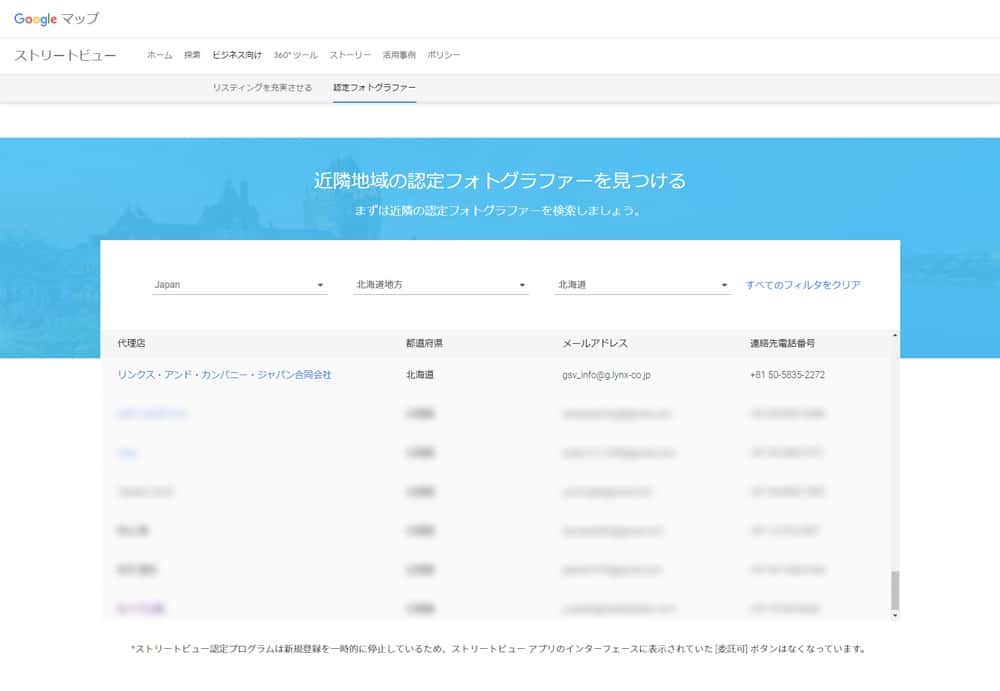Image resolution: width=1000 pixels, height=691 pixels.
Task: Open the ストーリー navigation item
Action: pos(350,55)
